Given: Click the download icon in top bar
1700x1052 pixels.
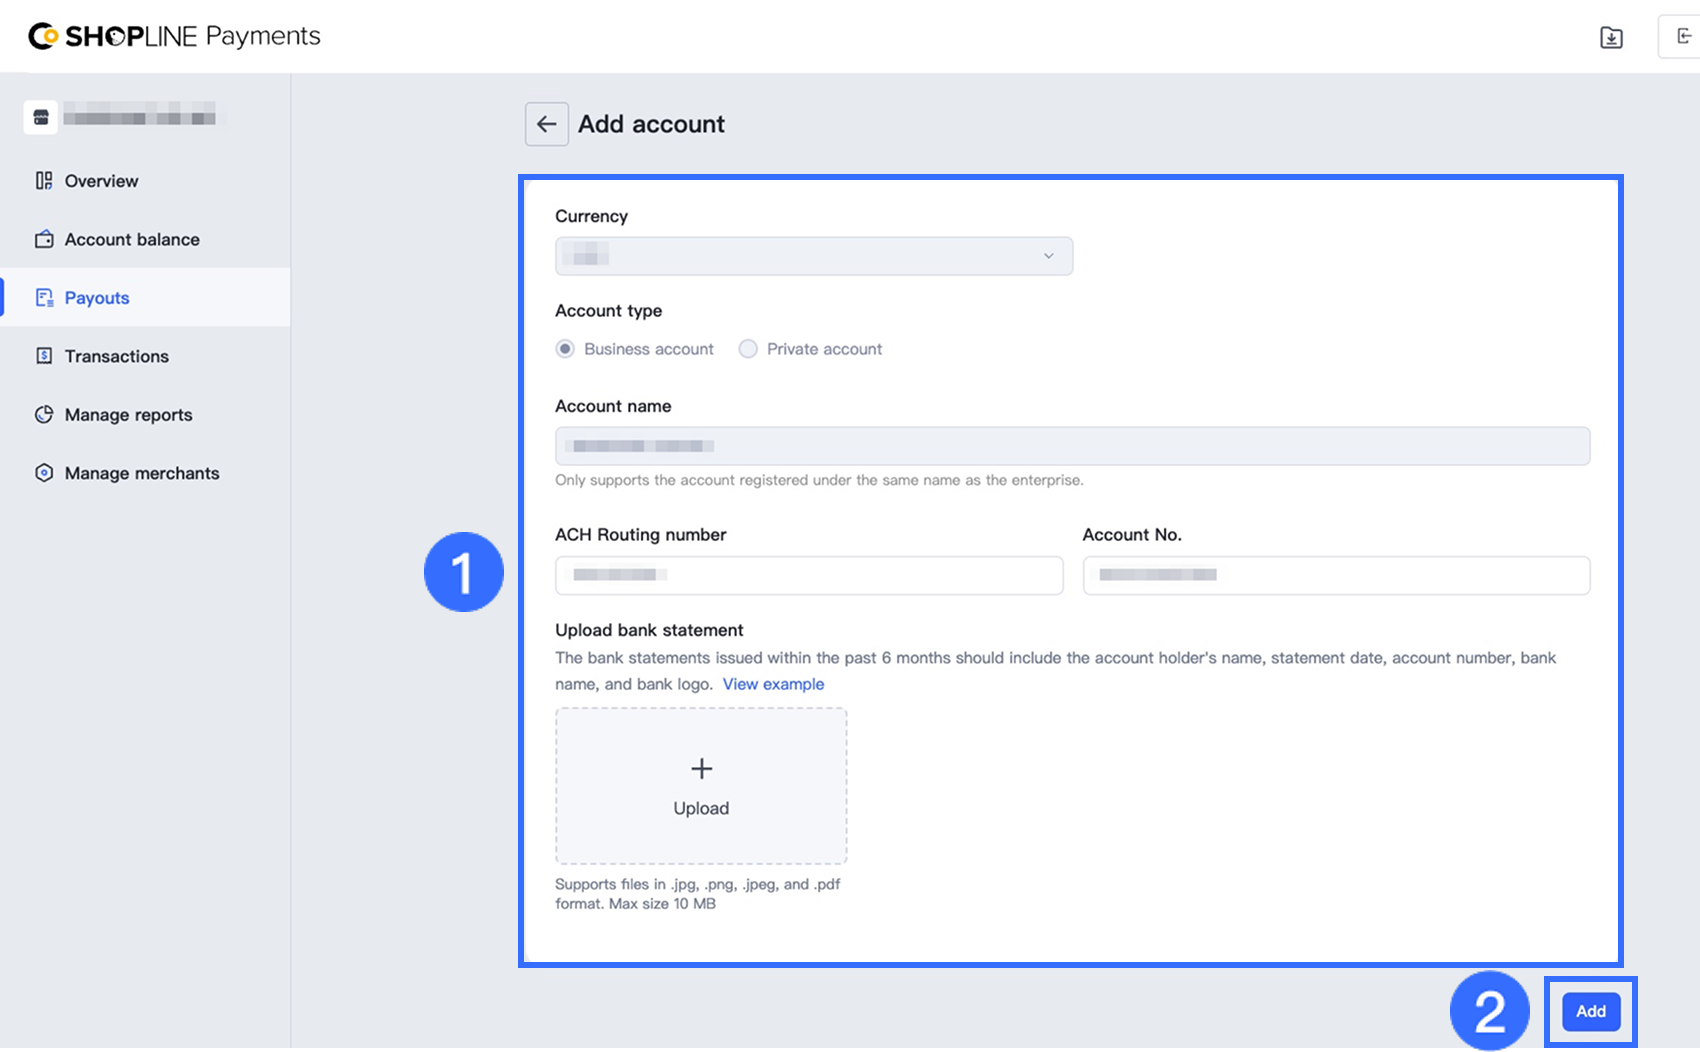Looking at the screenshot, I should tap(1611, 38).
